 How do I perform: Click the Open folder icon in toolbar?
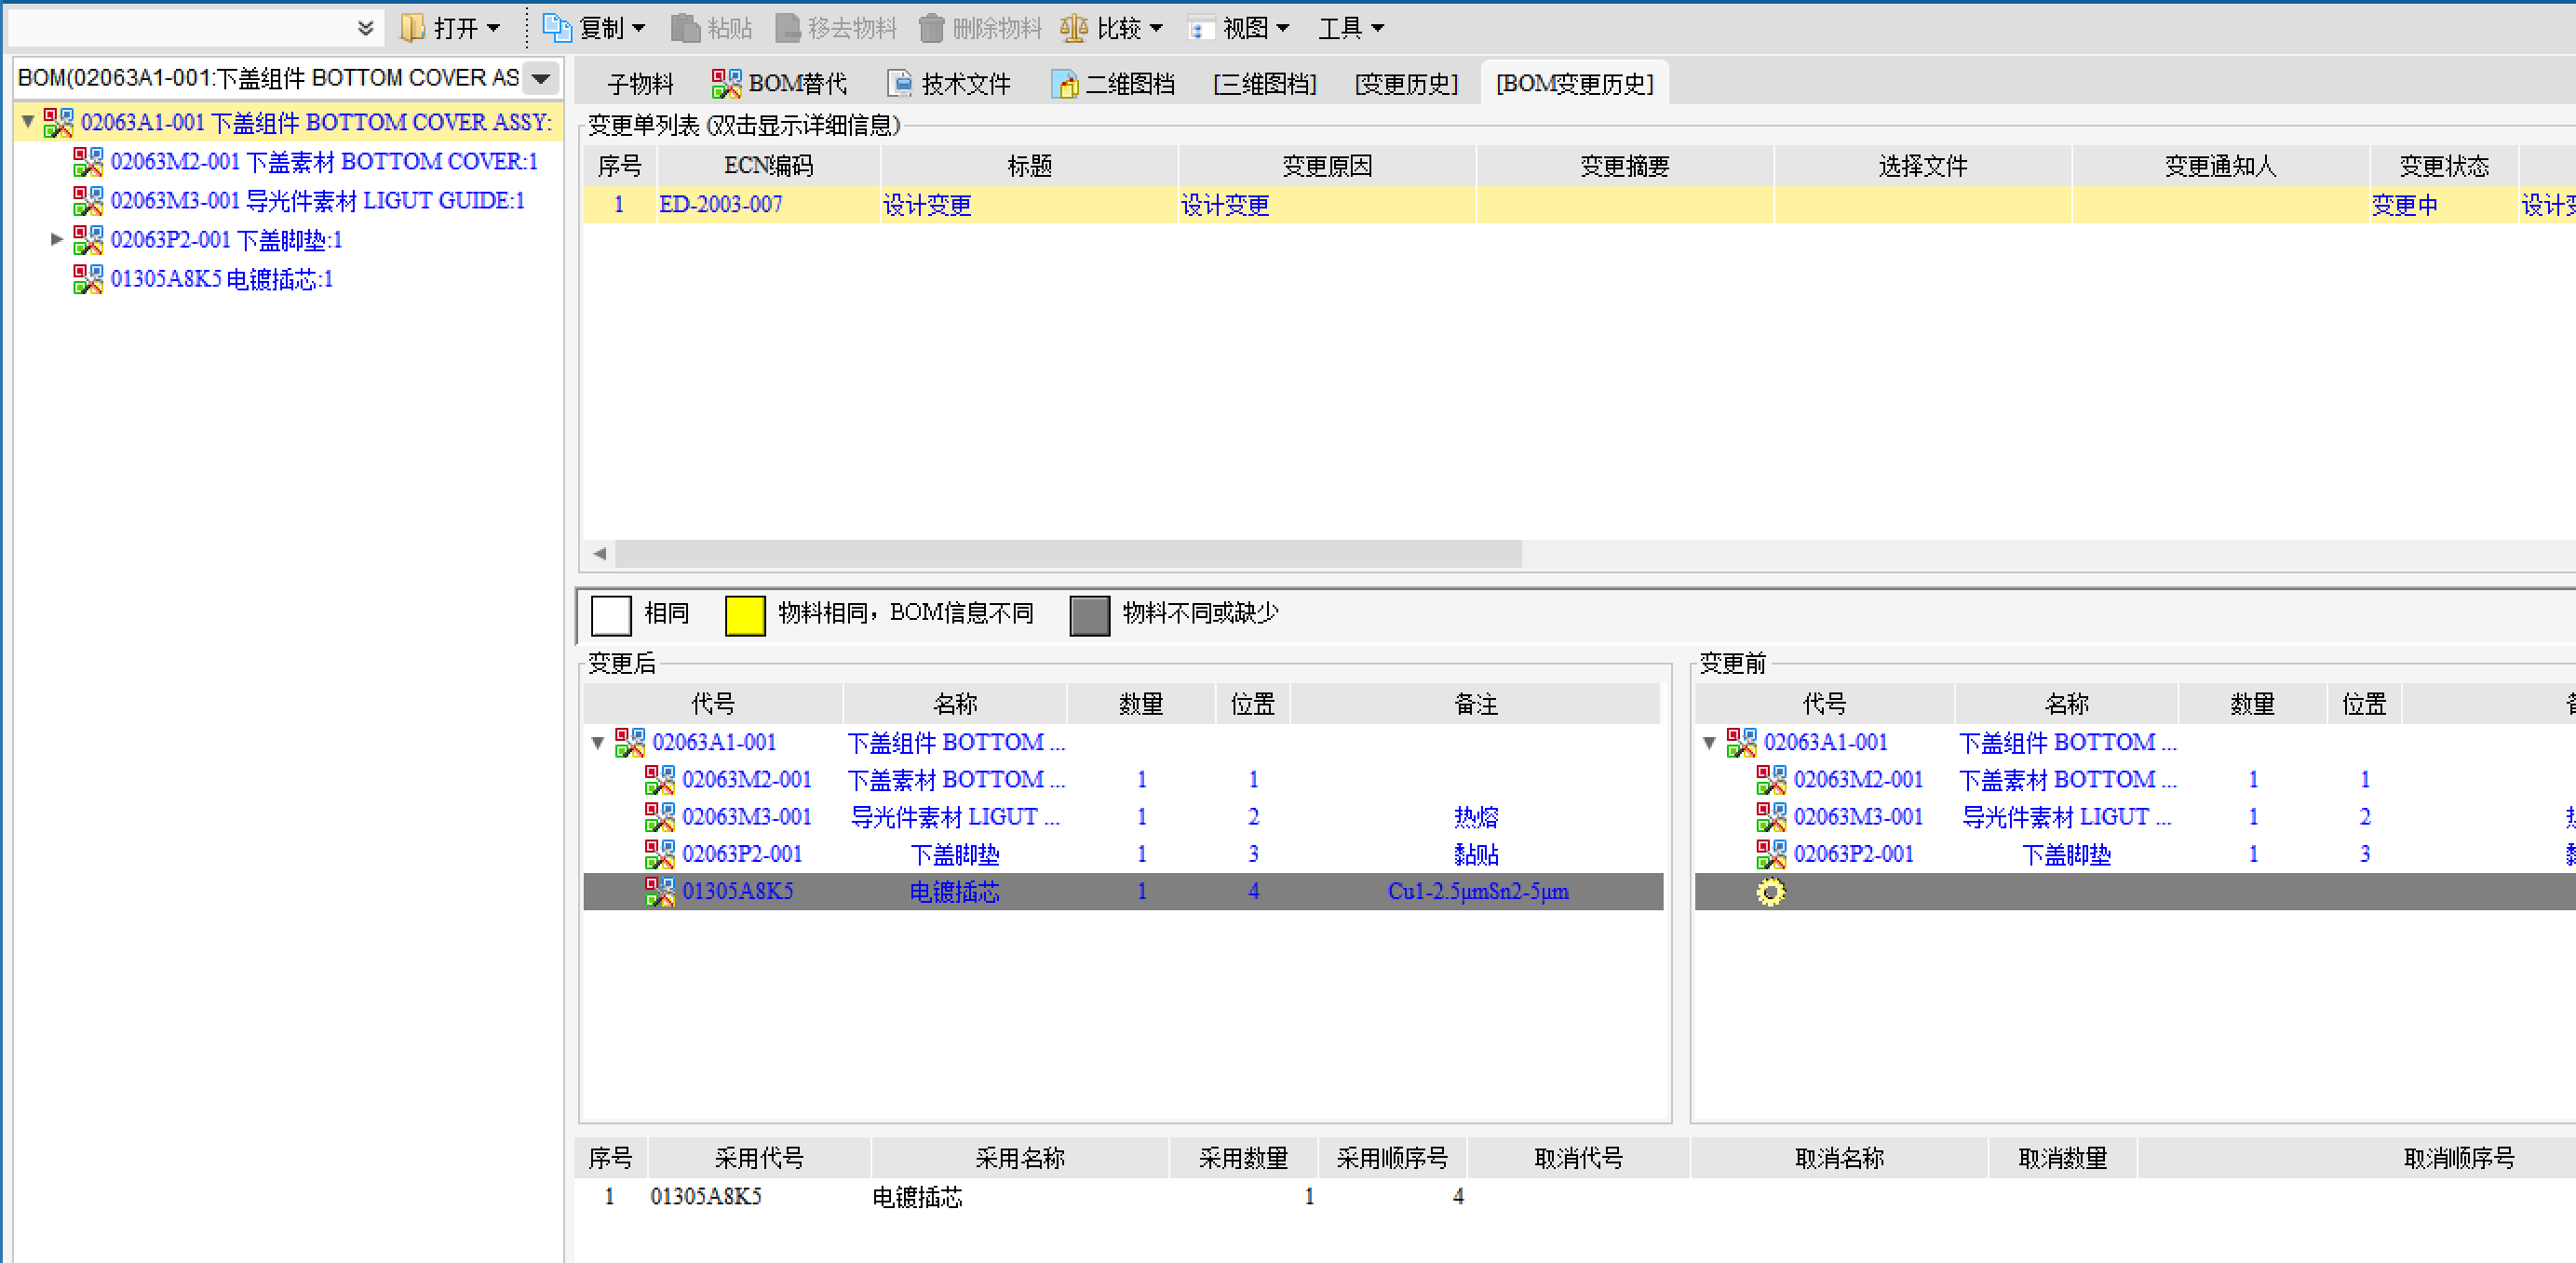tap(412, 28)
